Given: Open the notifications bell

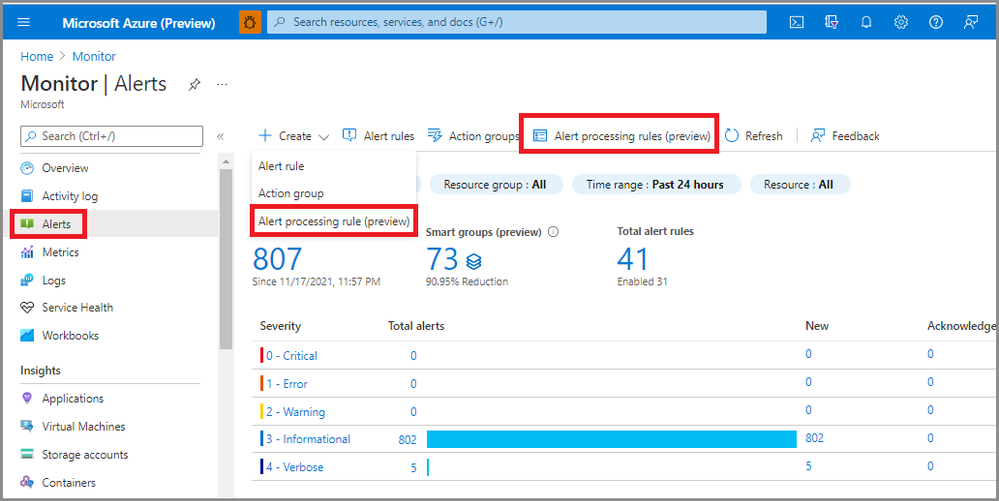Looking at the screenshot, I should click(866, 22).
